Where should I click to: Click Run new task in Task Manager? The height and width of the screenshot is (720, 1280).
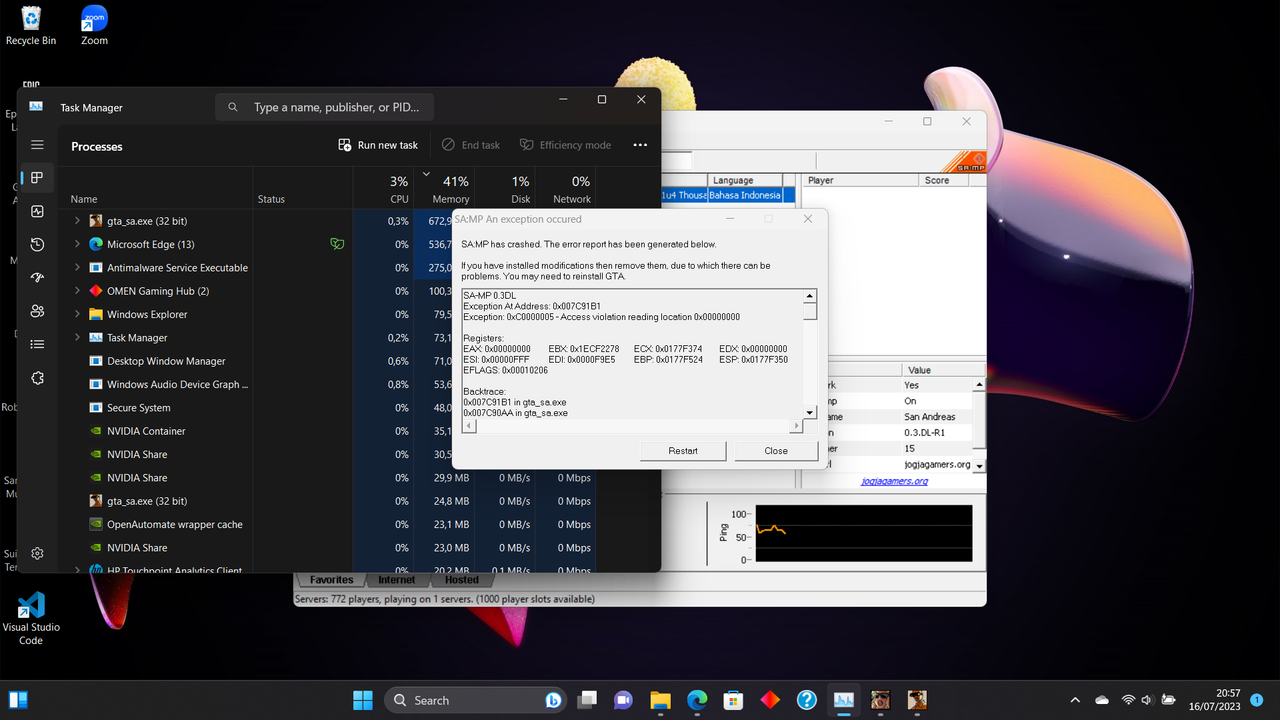coord(378,145)
